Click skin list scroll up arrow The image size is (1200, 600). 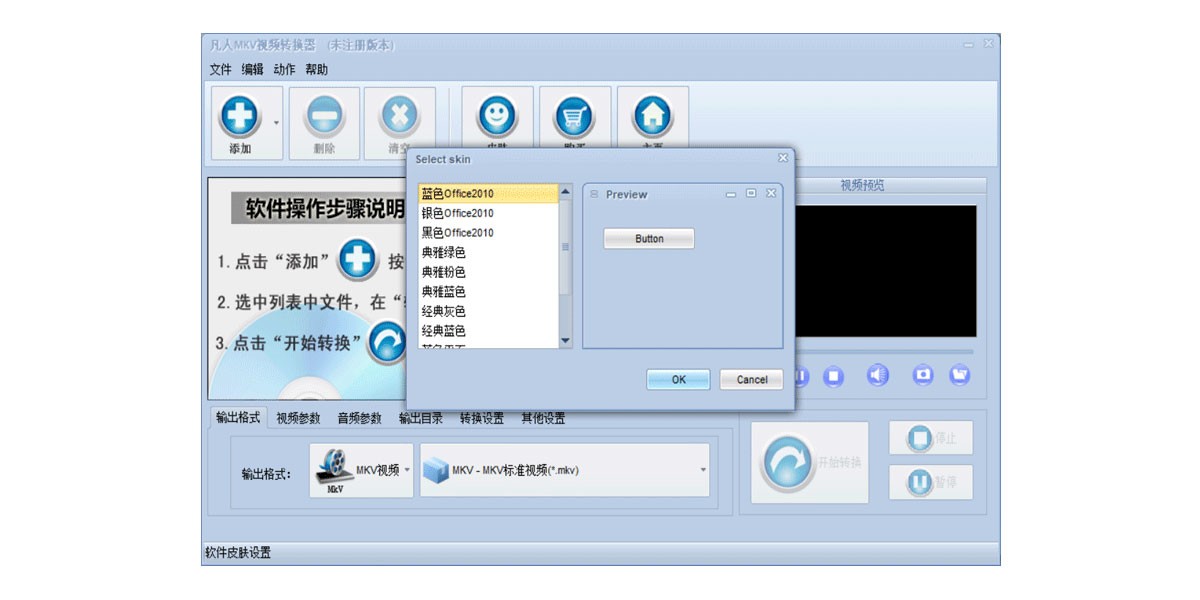tap(565, 192)
